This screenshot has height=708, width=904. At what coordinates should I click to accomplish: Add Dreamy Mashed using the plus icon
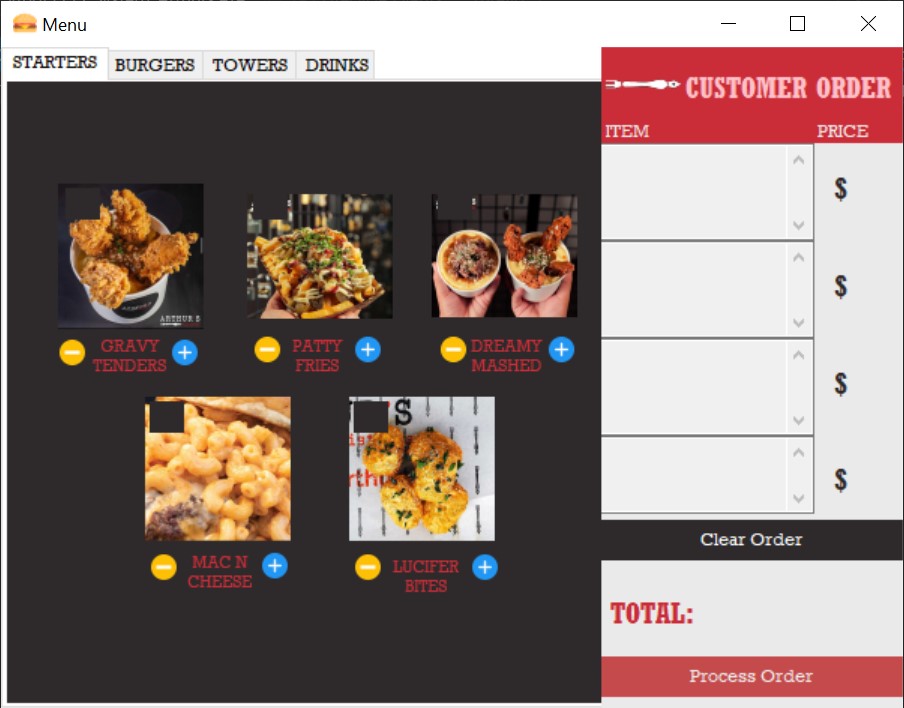(561, 349)
